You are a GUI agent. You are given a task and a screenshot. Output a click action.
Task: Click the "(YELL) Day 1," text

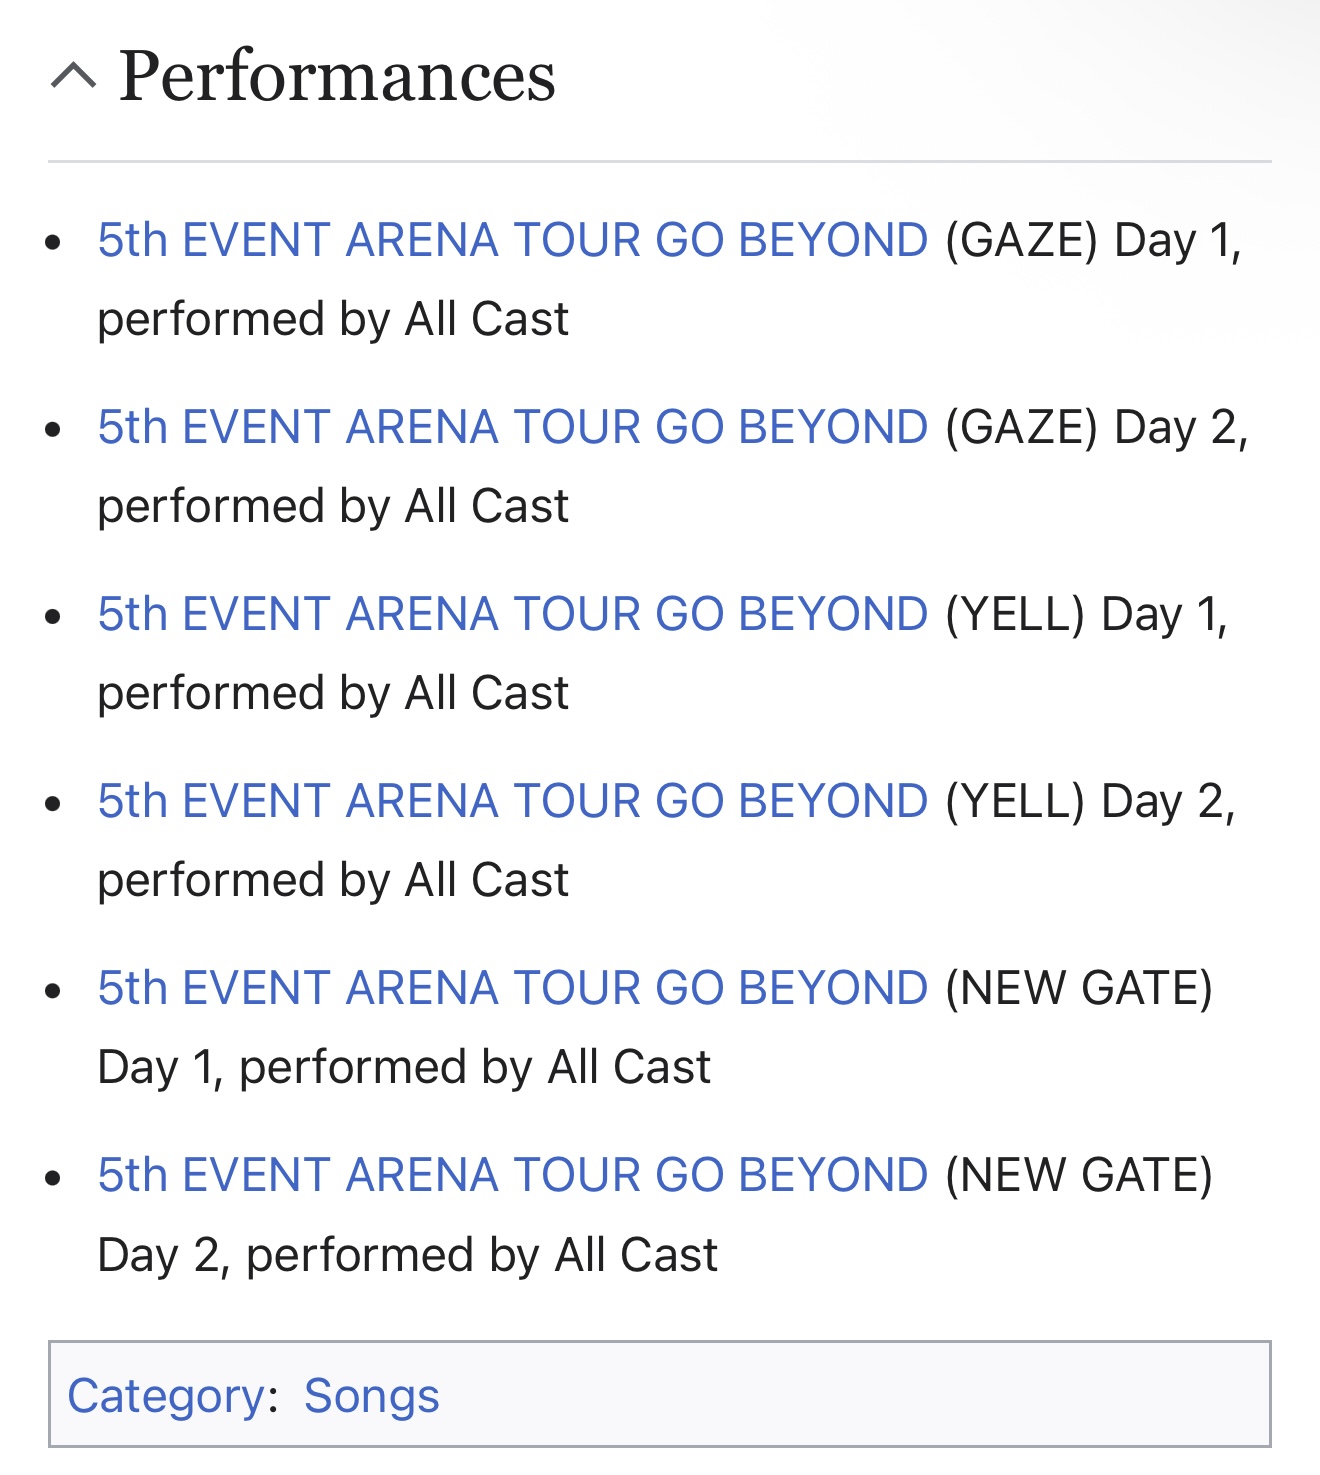(1086, 614)
